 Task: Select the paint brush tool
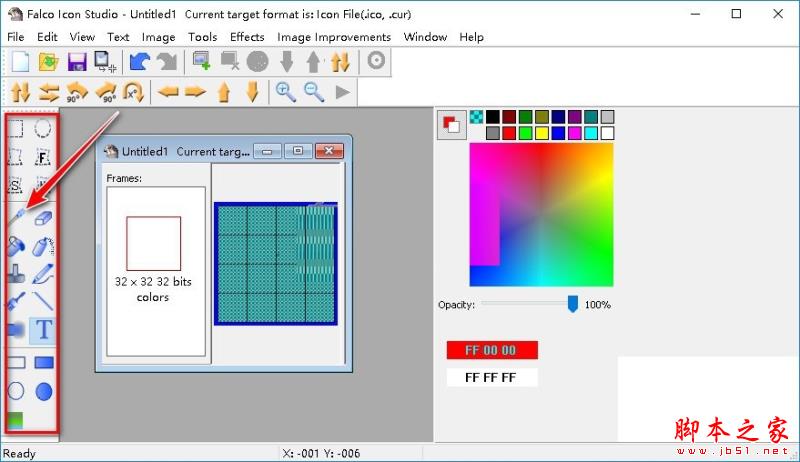click(x=16, y=301)
